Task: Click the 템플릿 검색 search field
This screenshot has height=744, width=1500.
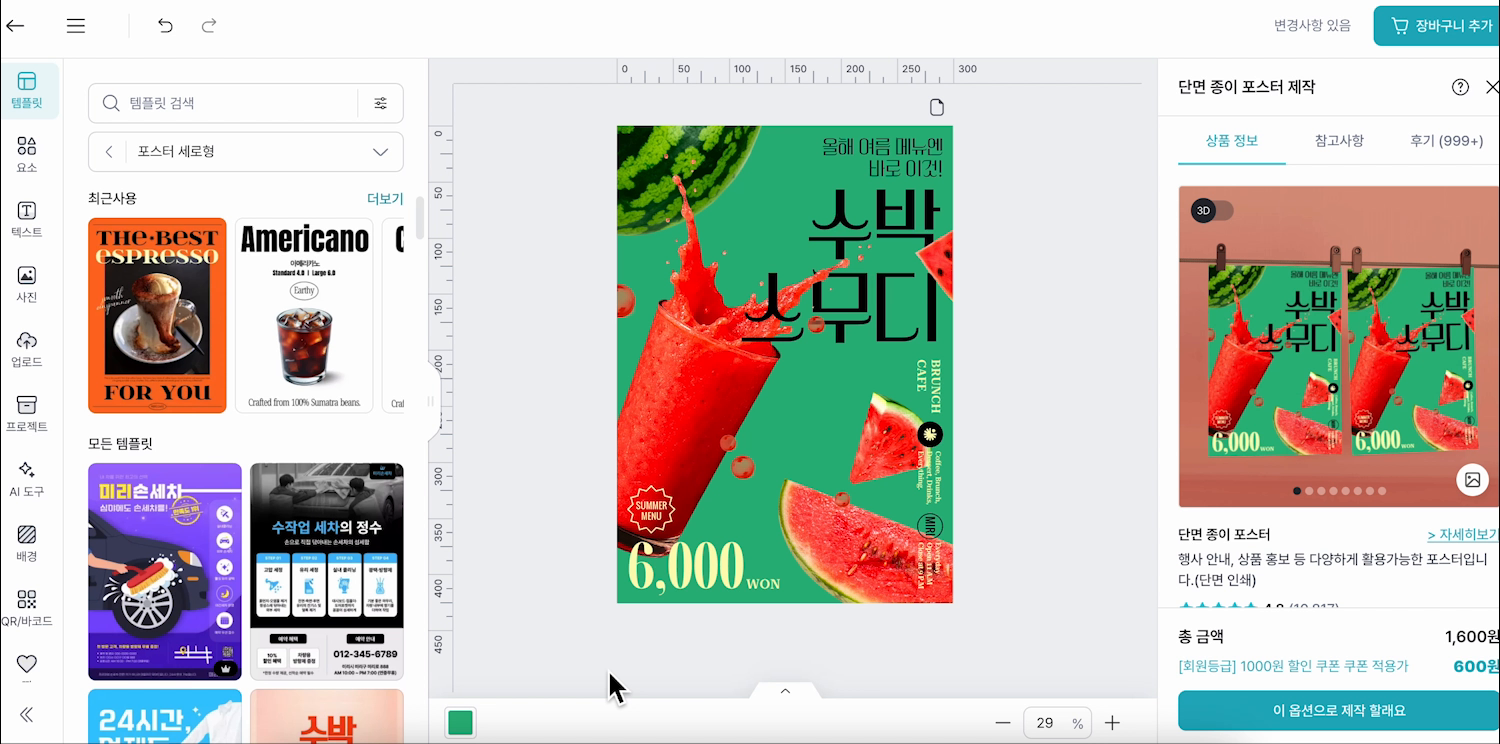Action: 238,103
